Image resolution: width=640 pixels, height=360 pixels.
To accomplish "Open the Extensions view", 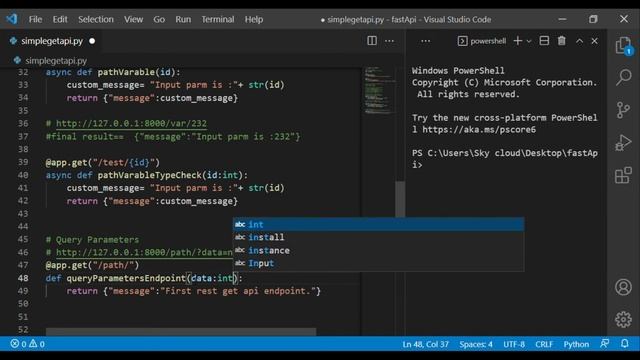I will click(x=623, y=176).
